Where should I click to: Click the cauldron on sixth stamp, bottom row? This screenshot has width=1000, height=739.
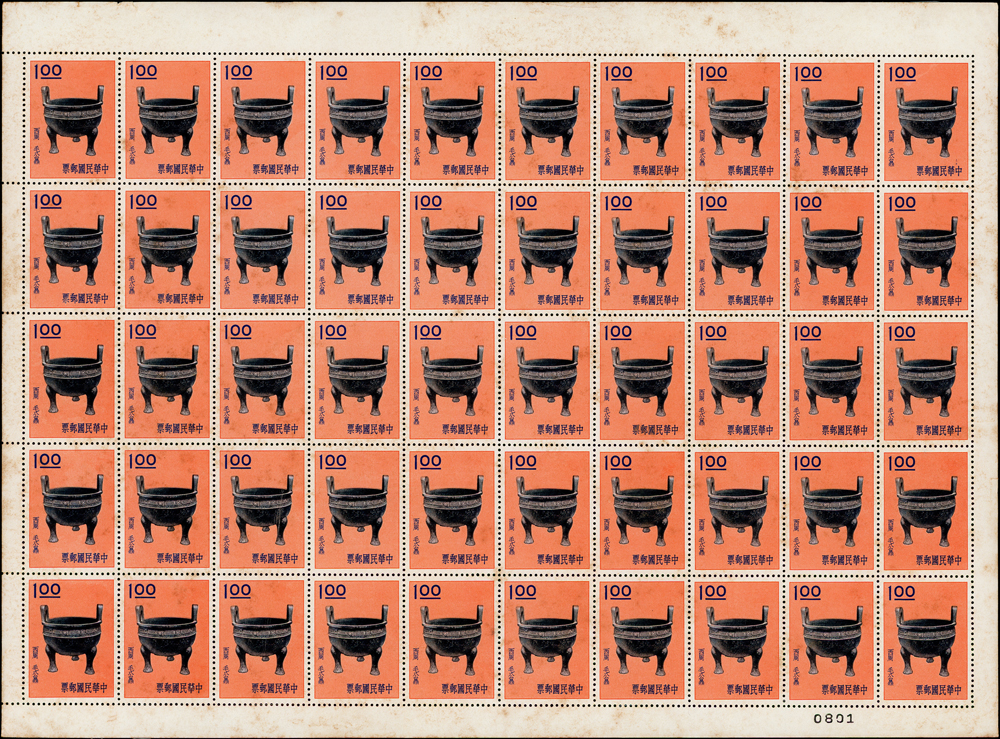(546, 640)
